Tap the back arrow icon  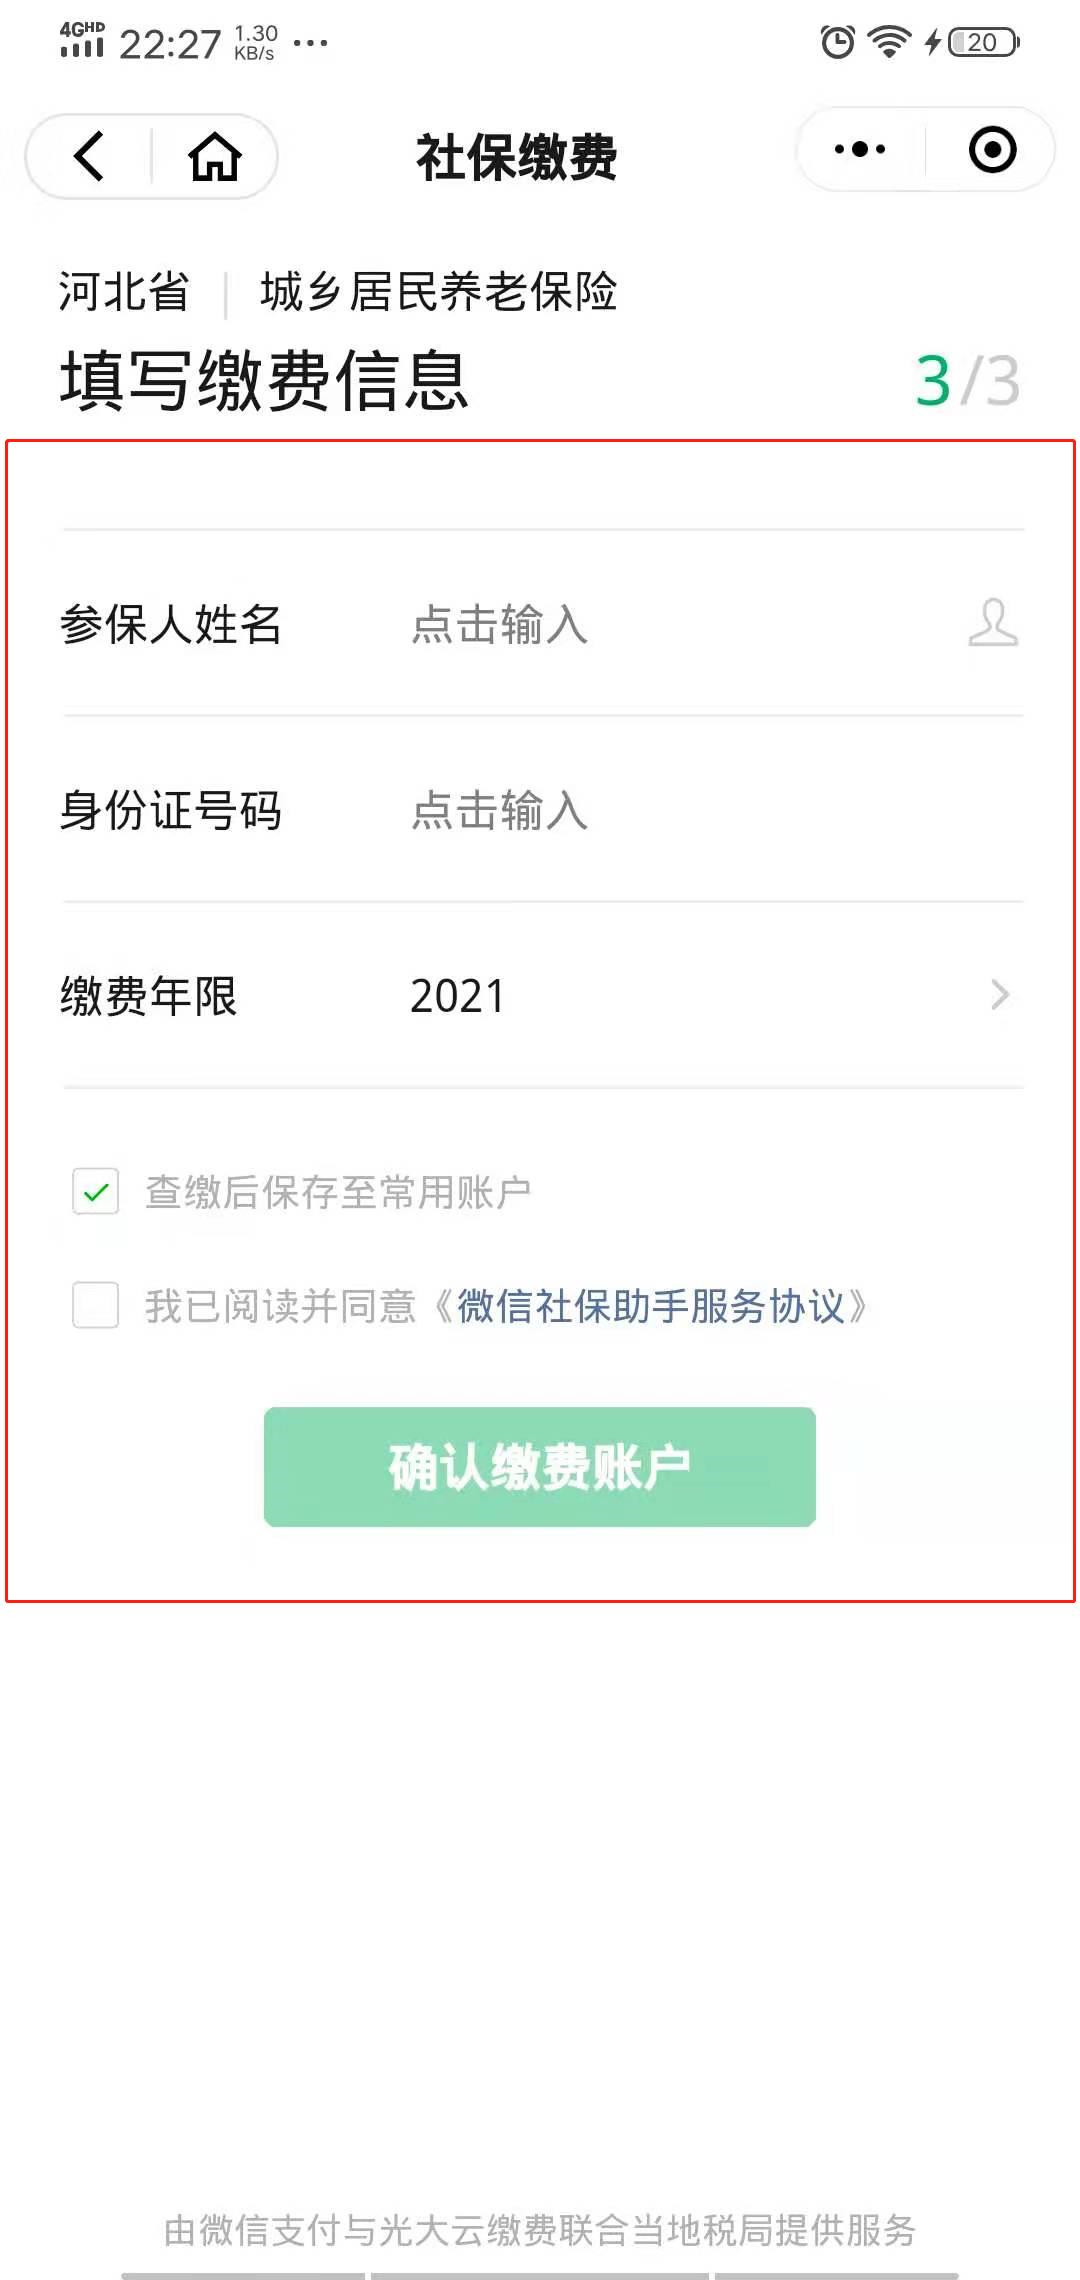tap(89, 156)
